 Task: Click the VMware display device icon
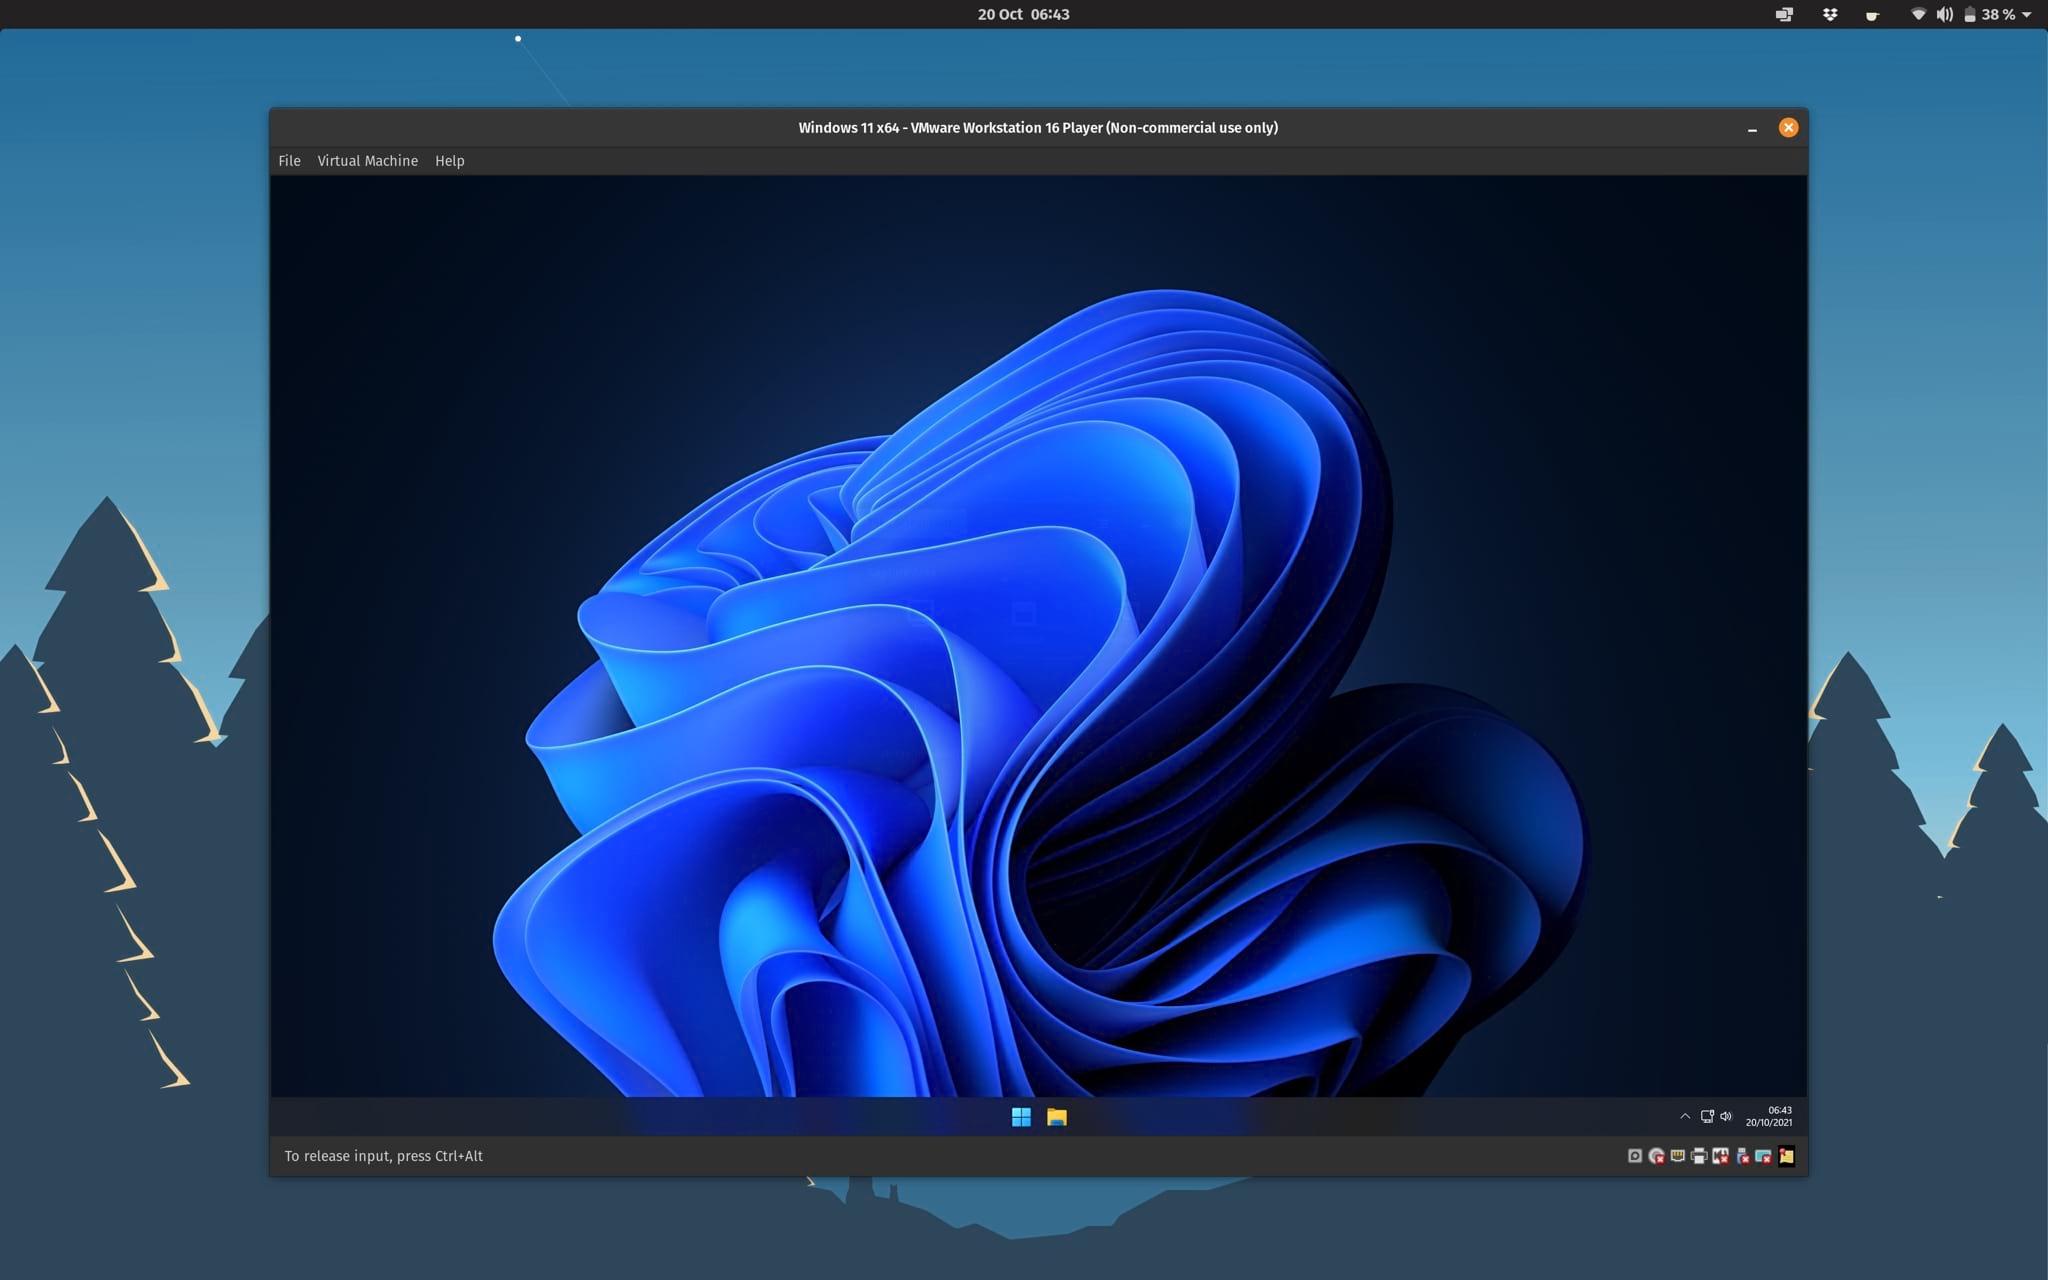pyautogui.click(x=1763, y=1156)
